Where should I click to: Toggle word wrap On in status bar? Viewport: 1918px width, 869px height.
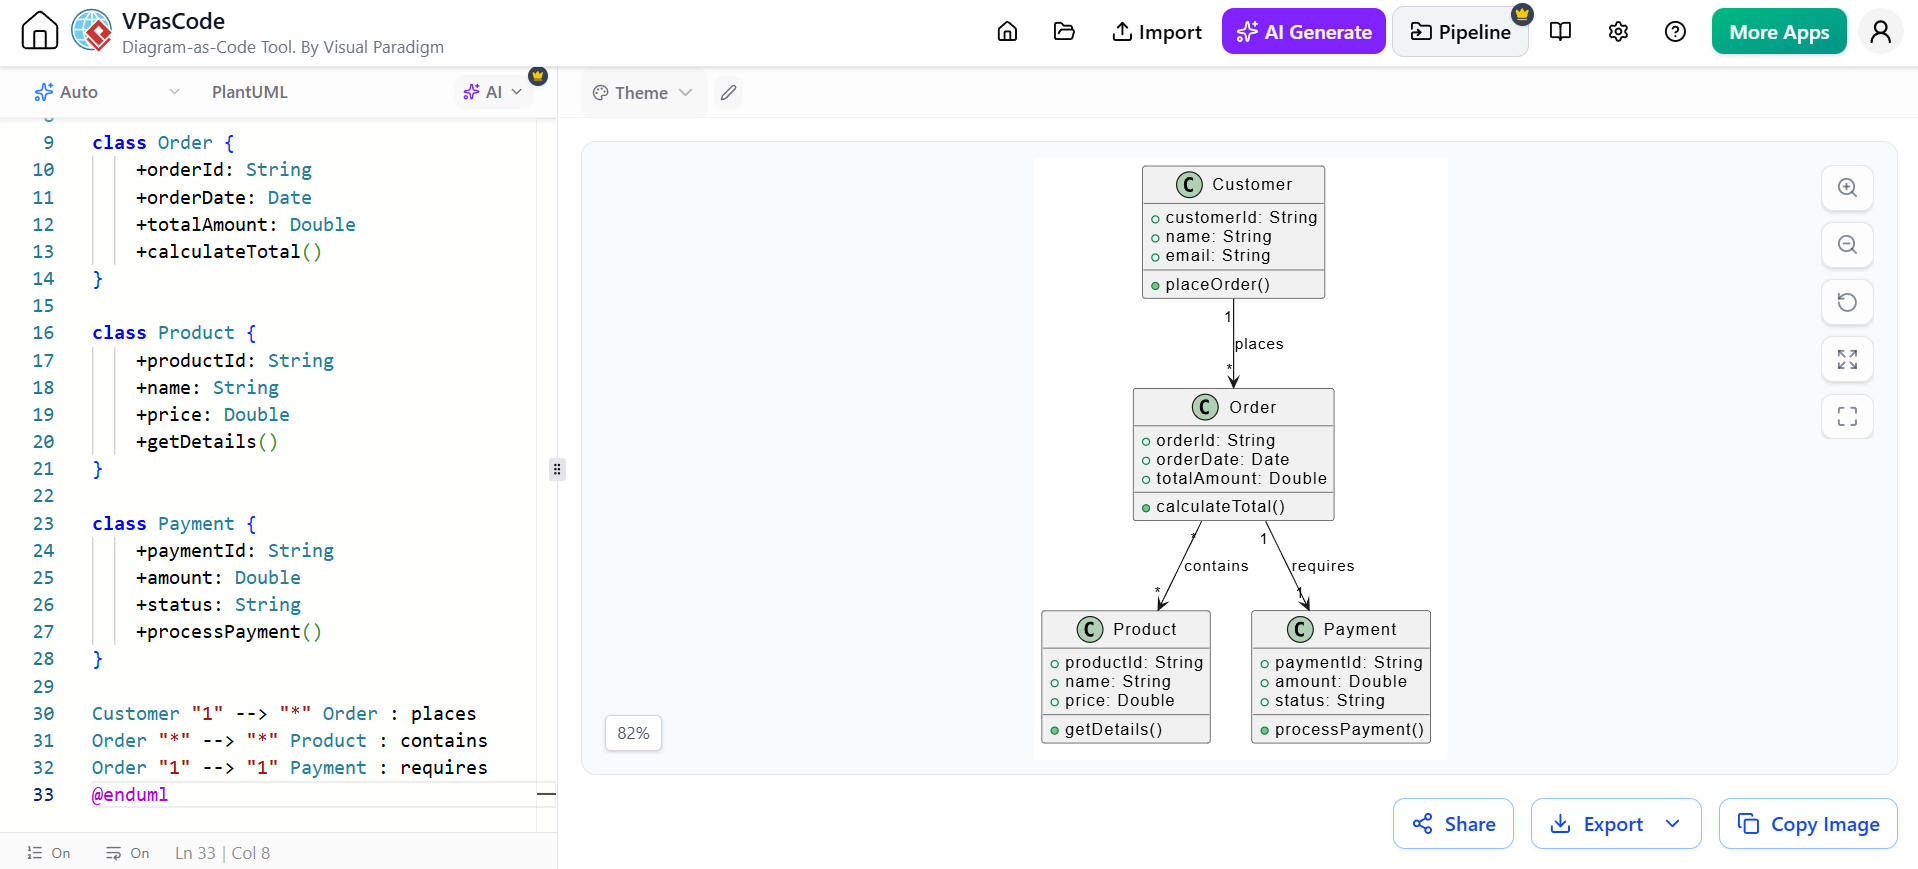point(128,853)
